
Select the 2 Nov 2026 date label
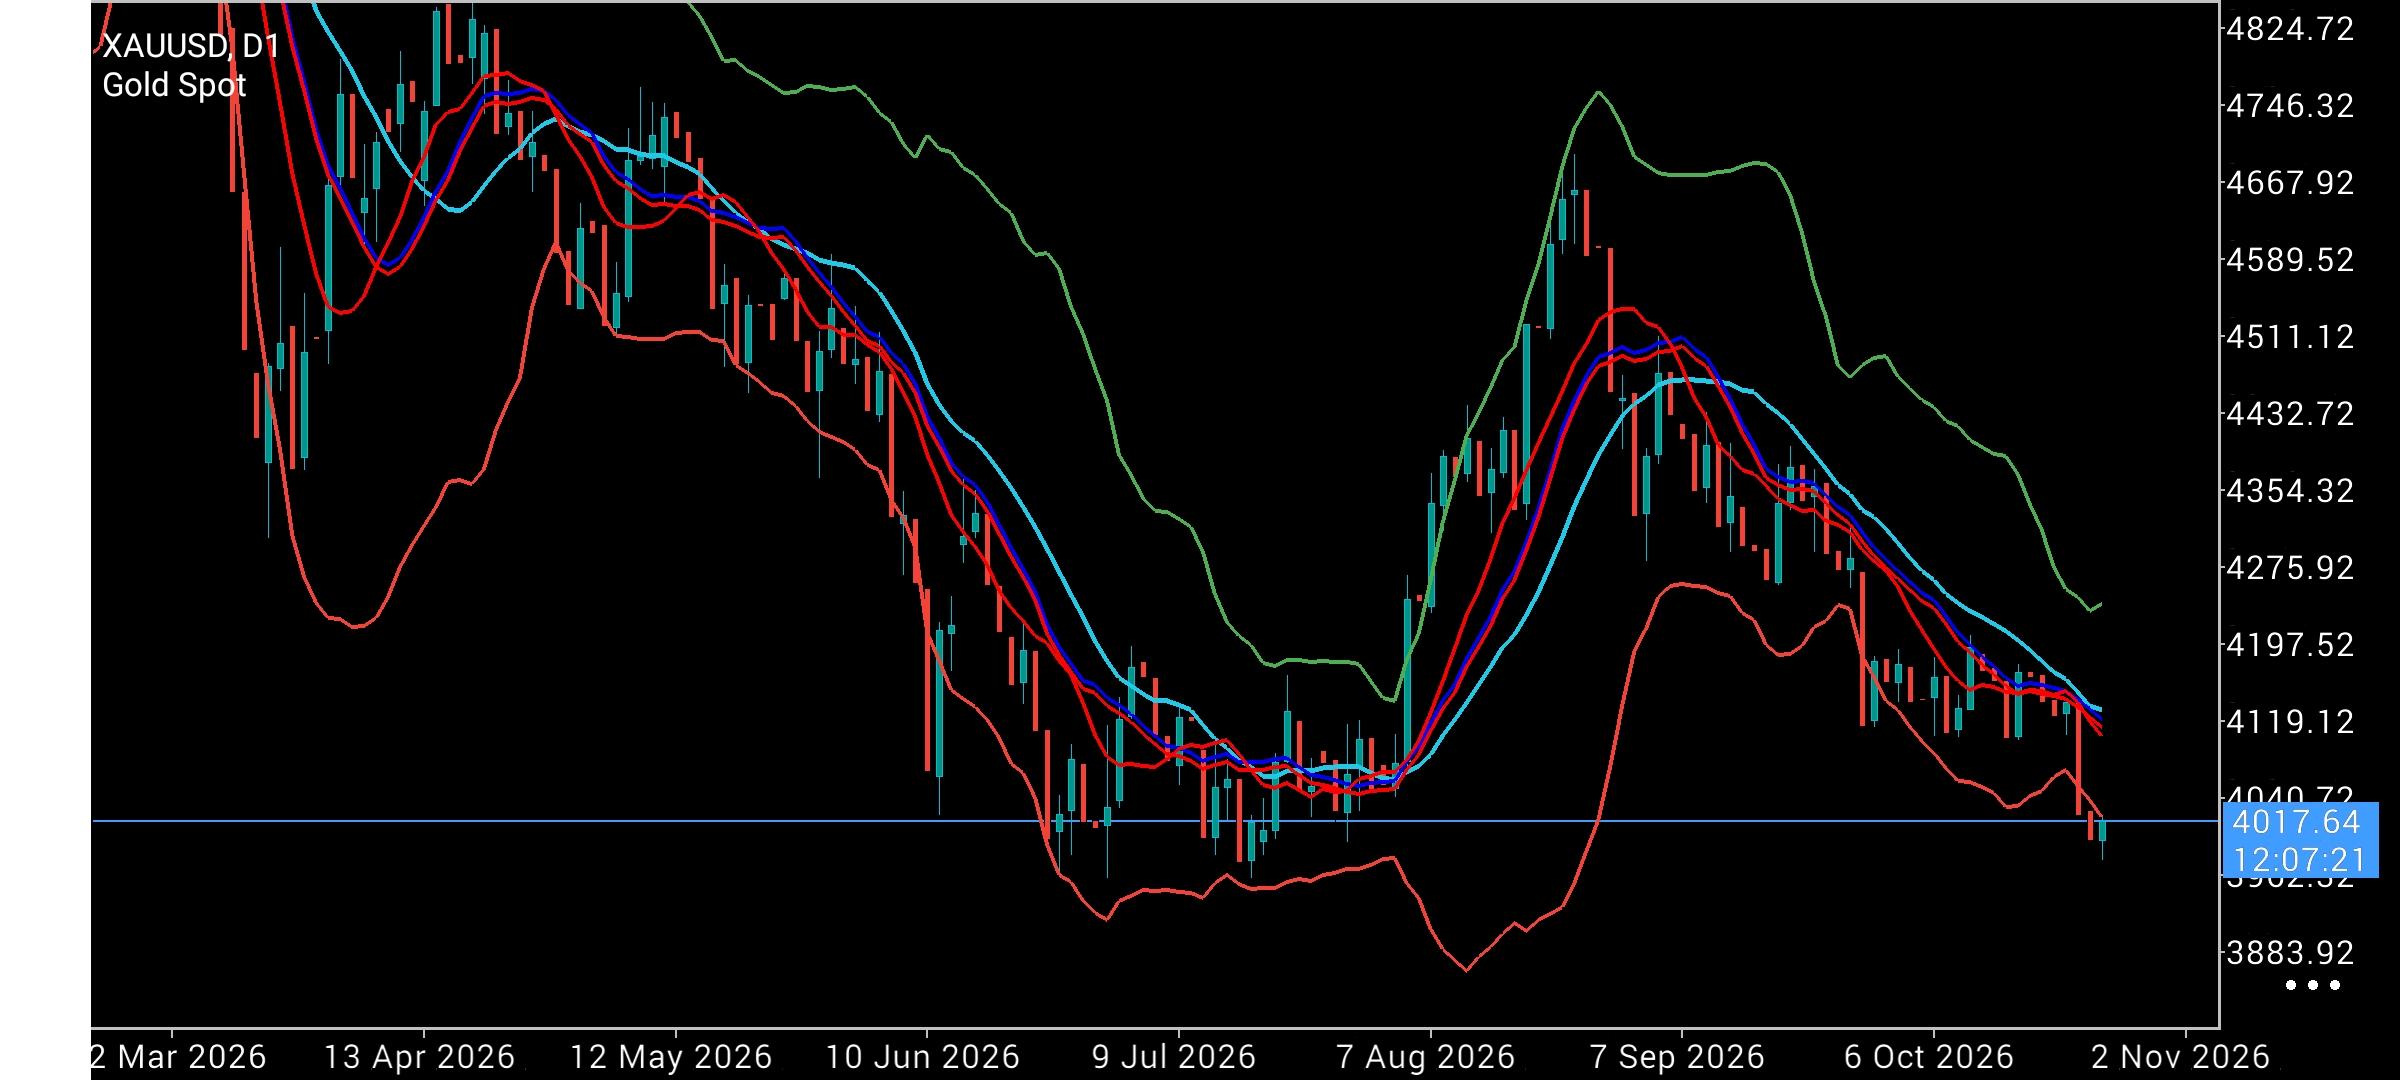tap(2181, 1057)
